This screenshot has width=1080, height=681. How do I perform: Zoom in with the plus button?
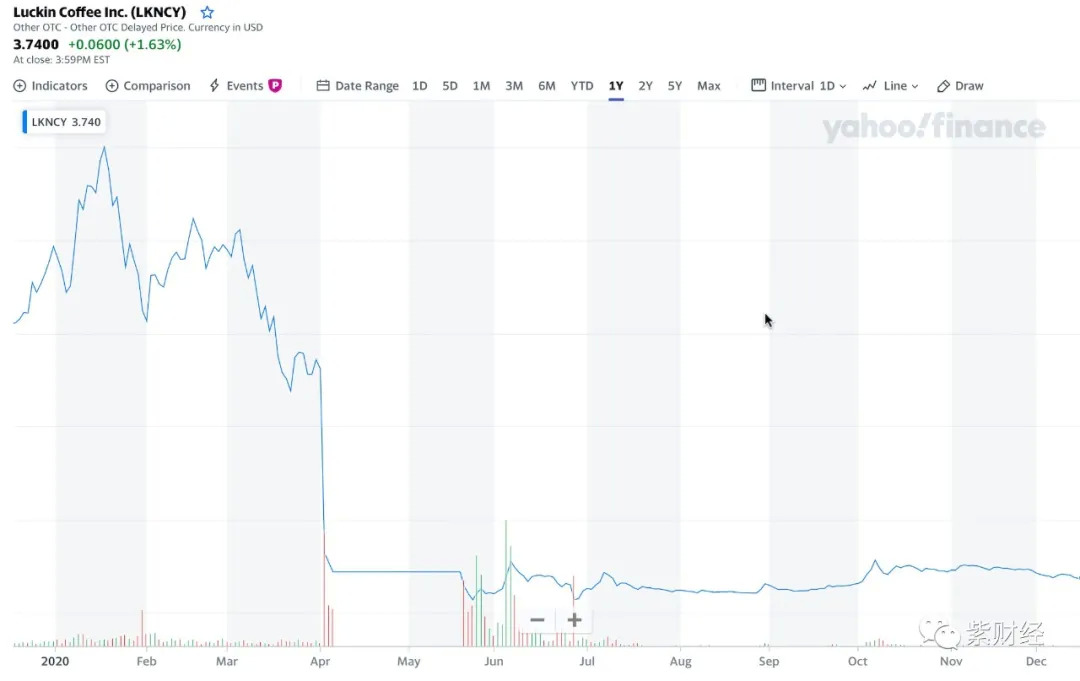point(574,620)
